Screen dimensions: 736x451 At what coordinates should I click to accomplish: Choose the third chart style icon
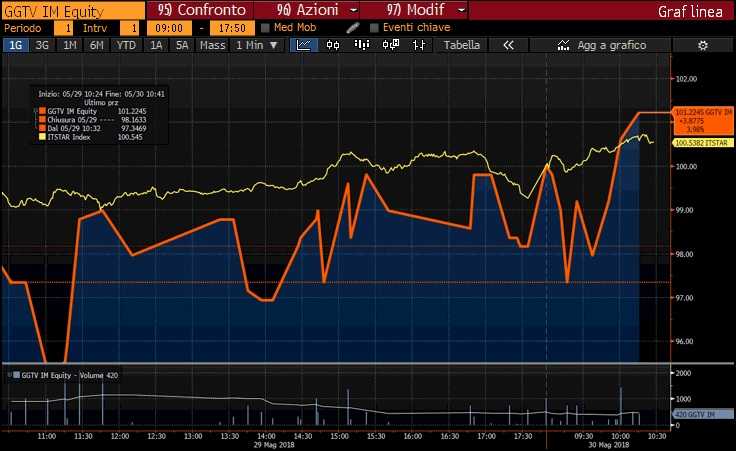(x=362, y=45)
